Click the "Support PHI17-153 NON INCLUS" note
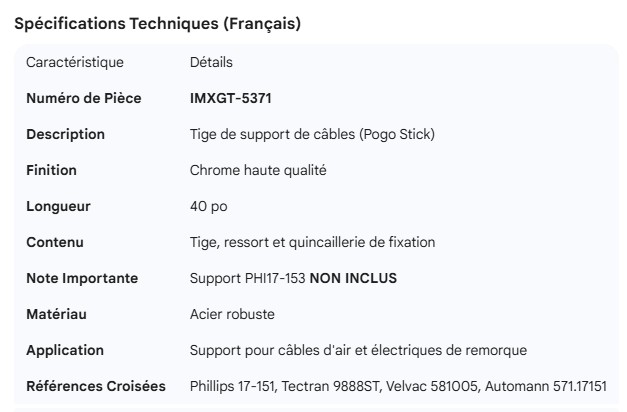 point(293,278)
